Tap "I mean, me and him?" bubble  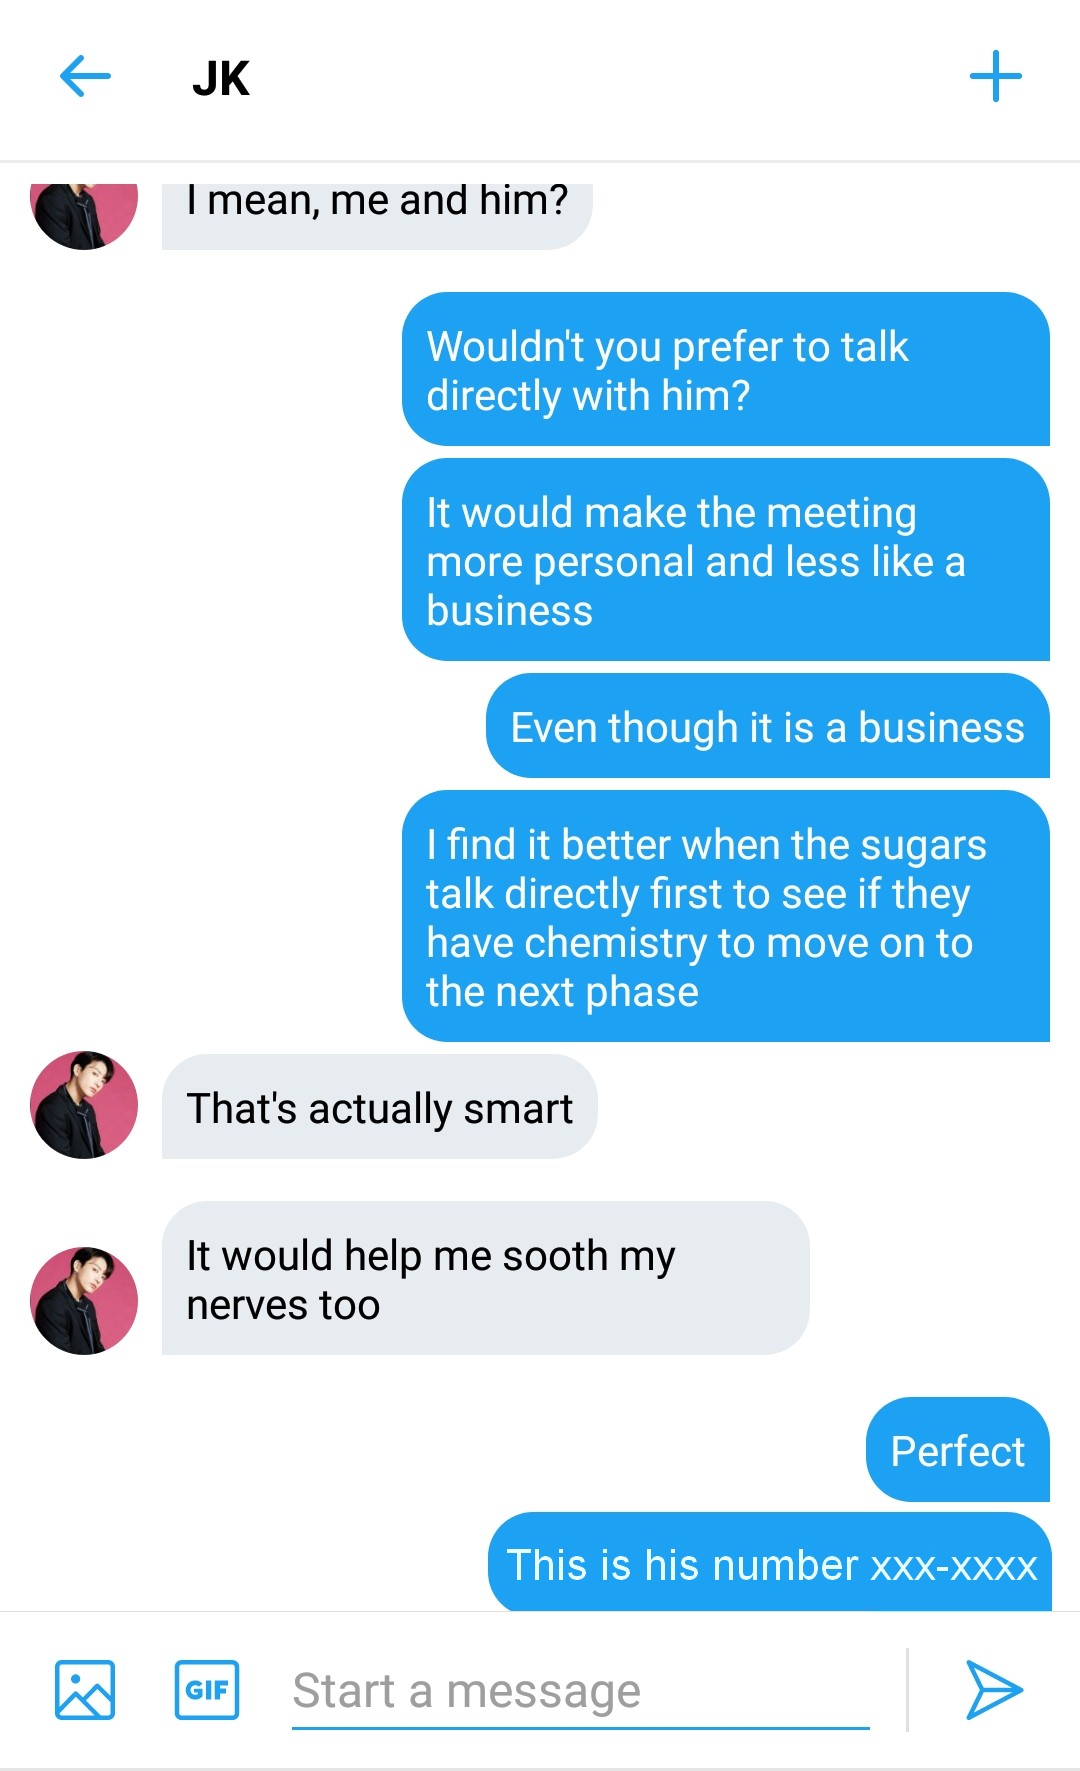(377, 207)
